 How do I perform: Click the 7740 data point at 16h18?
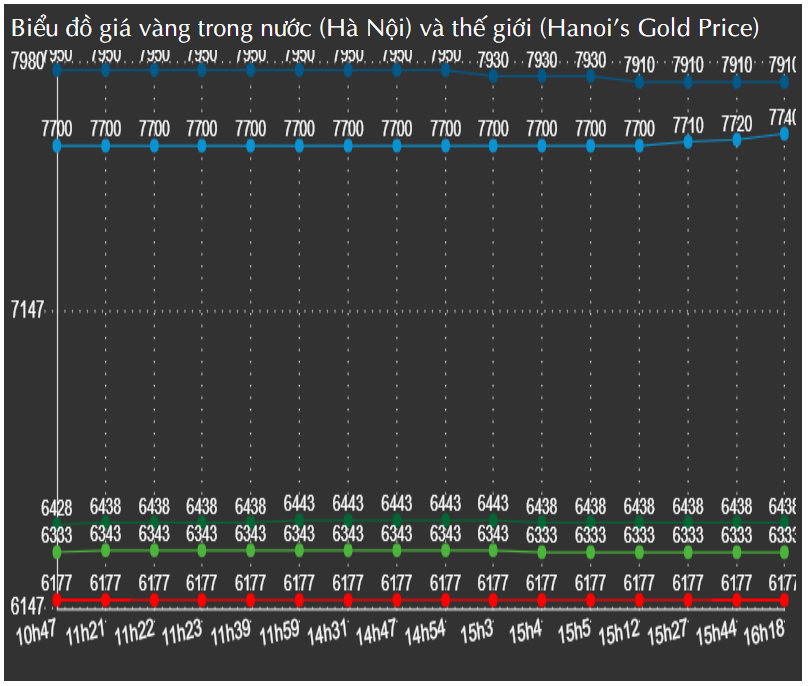(x=785, y=133)
